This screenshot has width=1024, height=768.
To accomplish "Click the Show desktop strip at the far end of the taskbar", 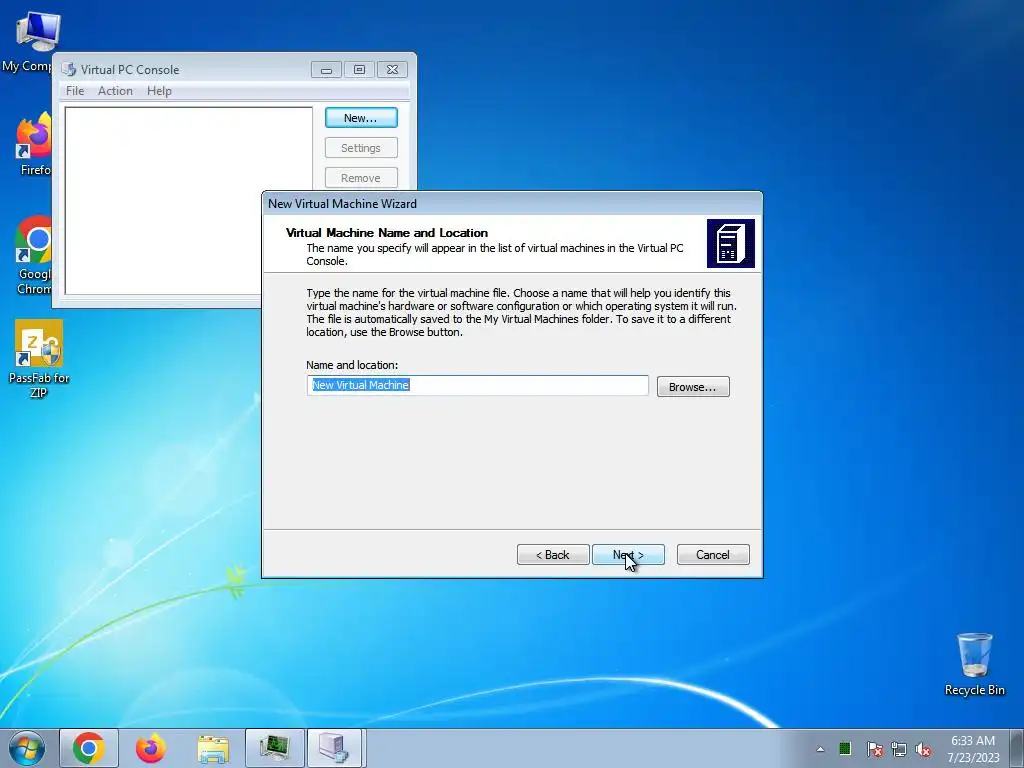I will pyautogui.click(x=1016, y=748).
